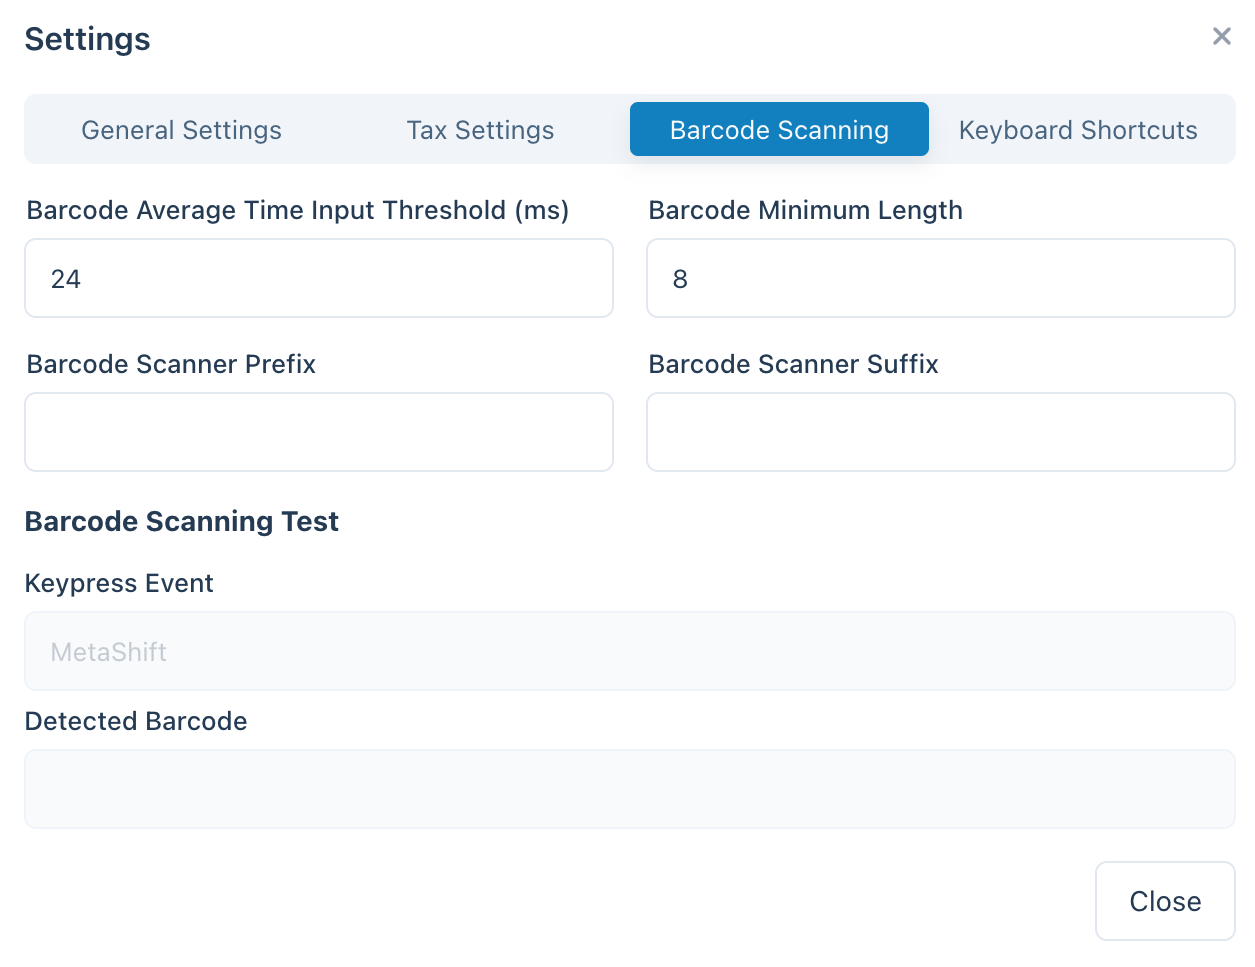Focus the empty Barcode Scanner Prefix input

tap(319, 432)
